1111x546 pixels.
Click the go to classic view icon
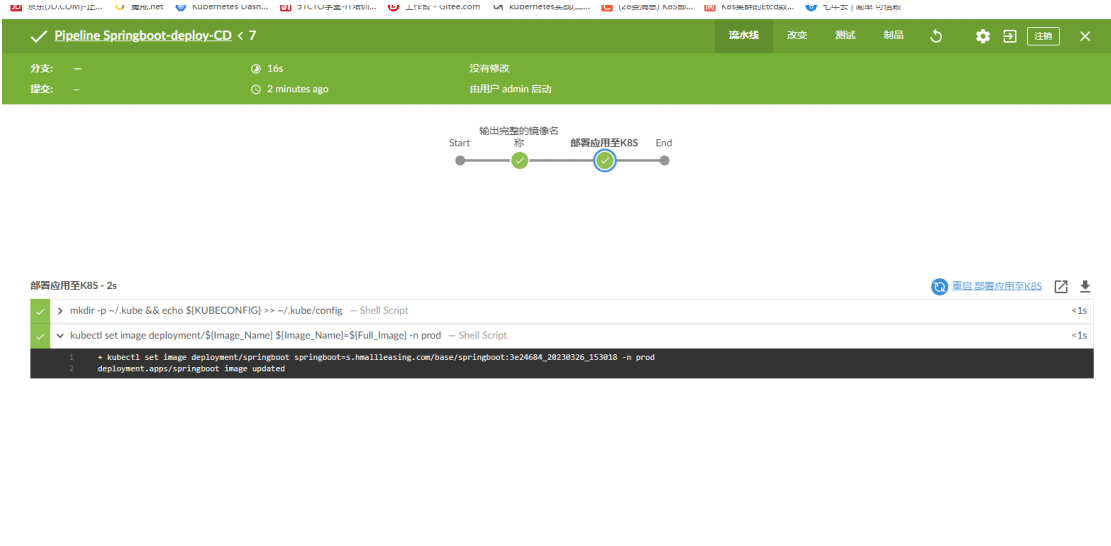tap(1010, 36)
